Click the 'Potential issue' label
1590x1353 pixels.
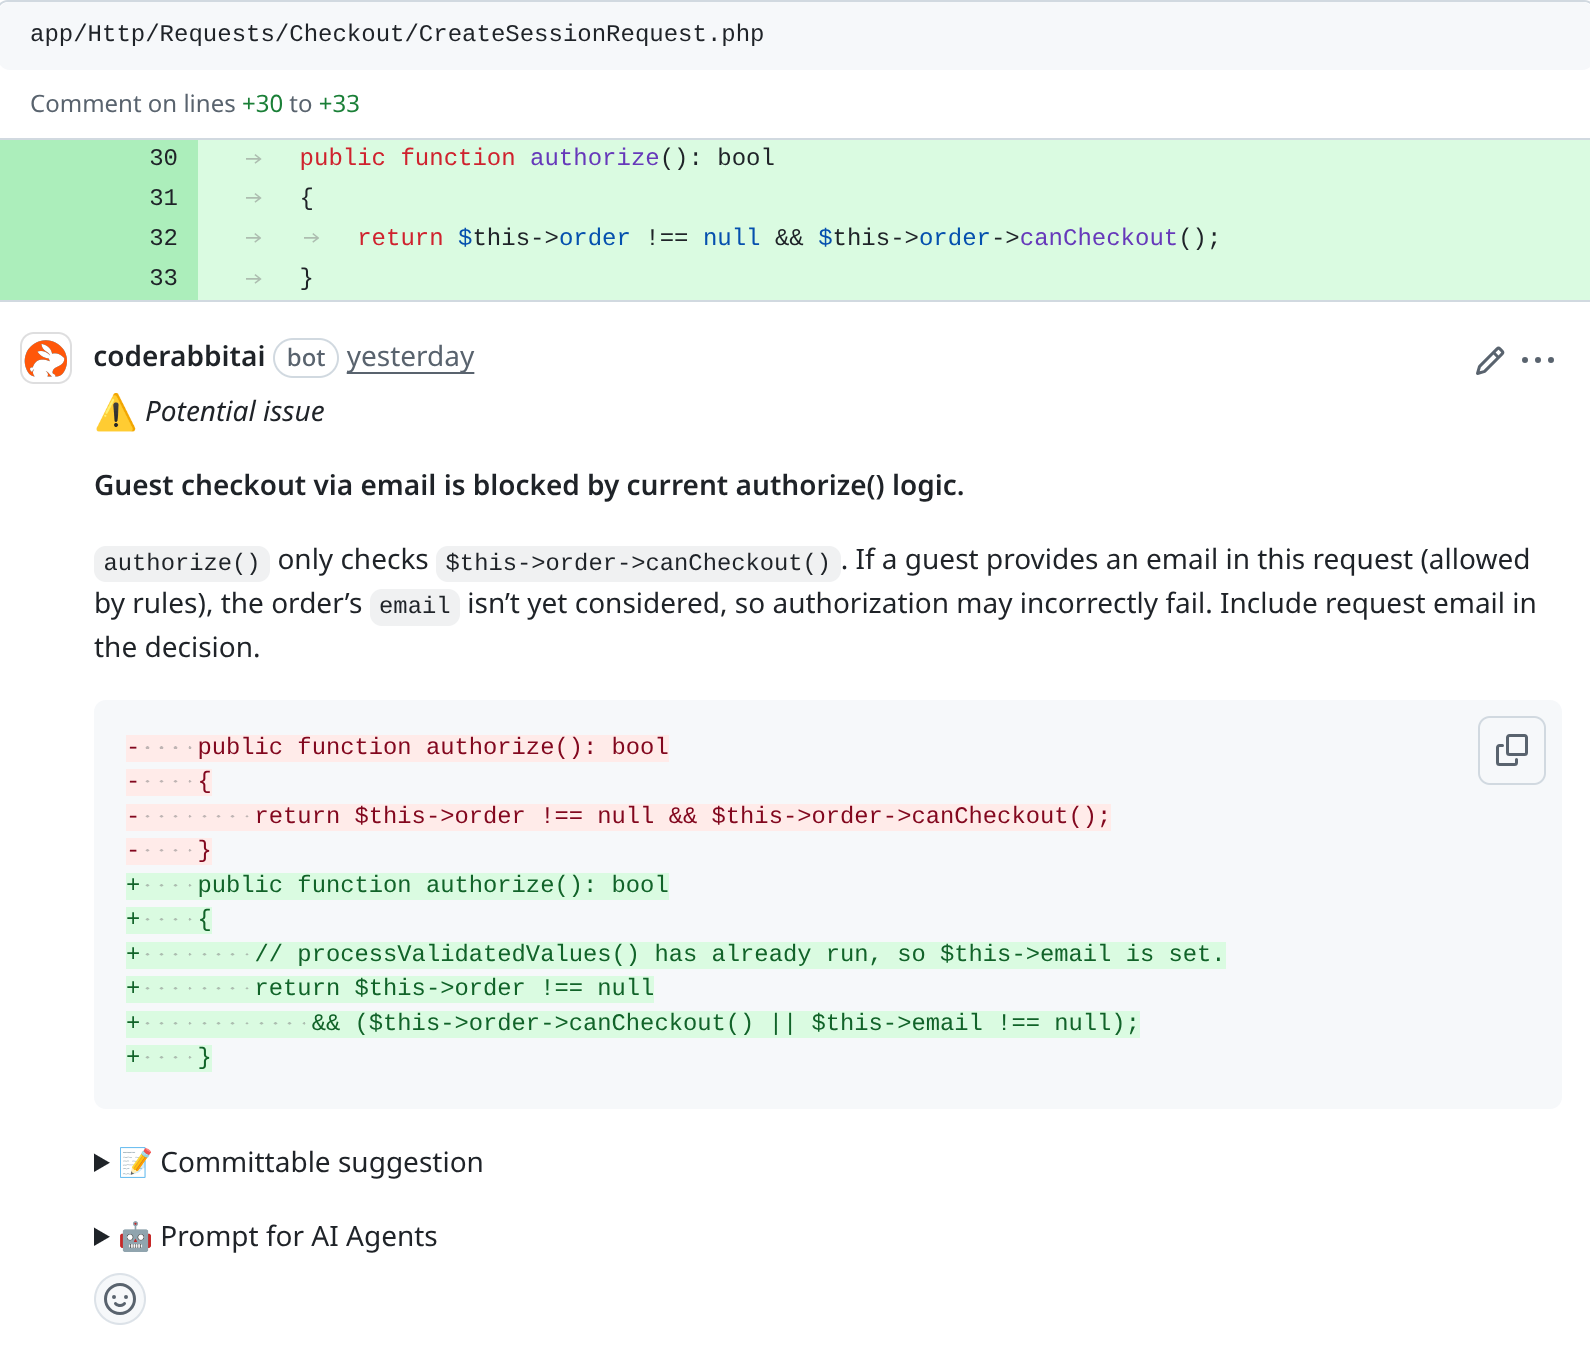[x=235, y=412]
